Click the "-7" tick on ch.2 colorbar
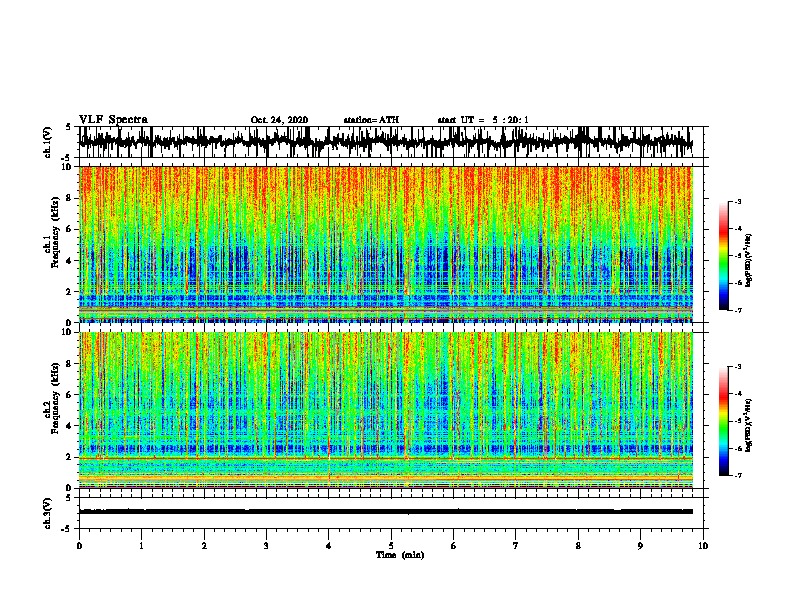 pos(737,475)
